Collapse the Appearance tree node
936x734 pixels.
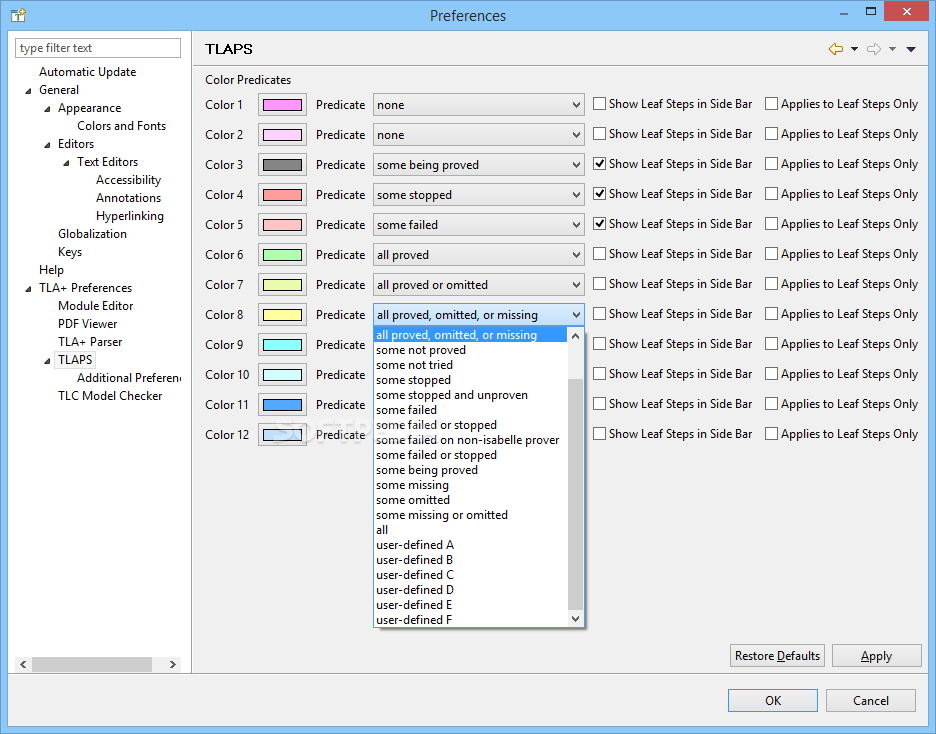click(x=48, y=109)
